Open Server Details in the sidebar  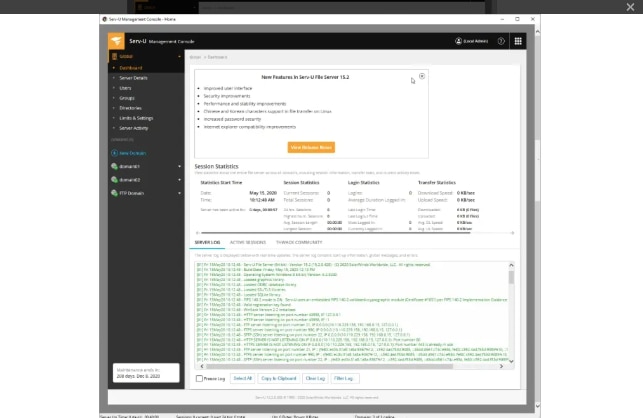tap(133, 78)
